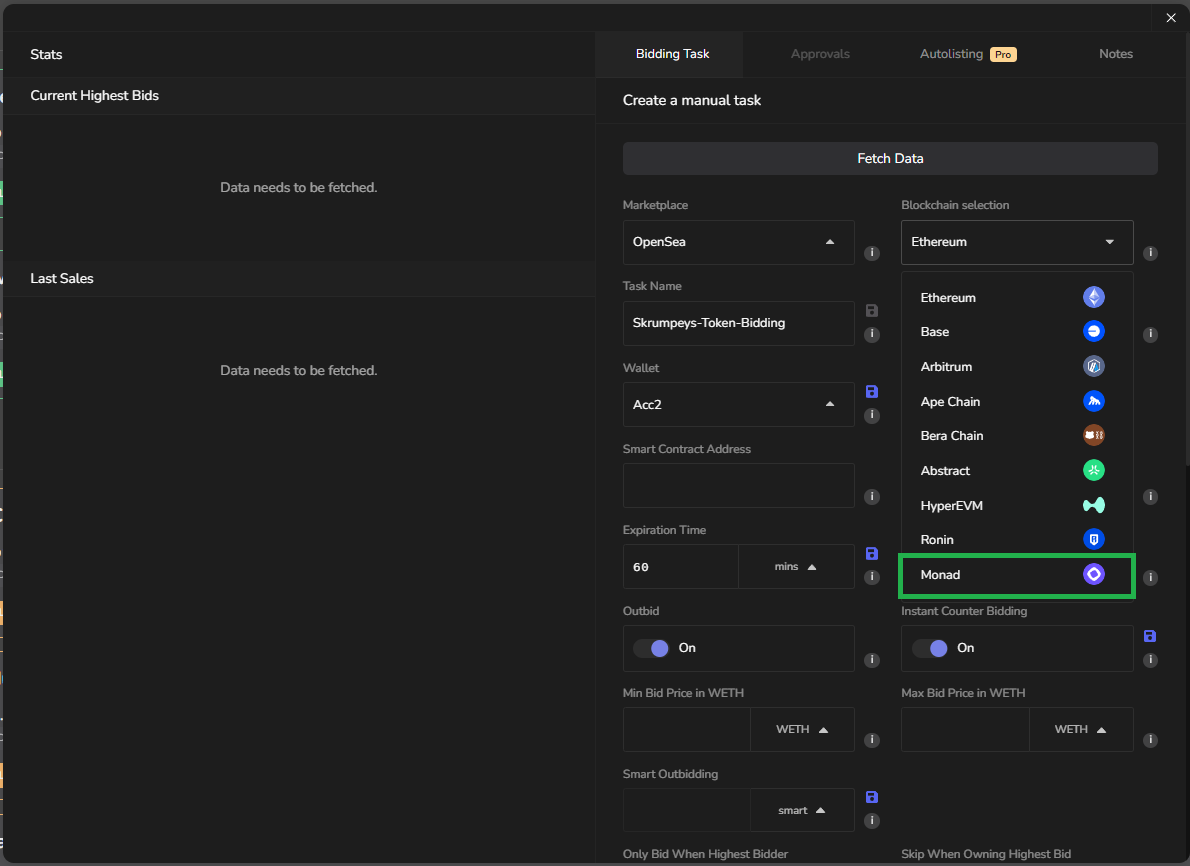Click the save icon beside Expiration Time

click(871, 553)
